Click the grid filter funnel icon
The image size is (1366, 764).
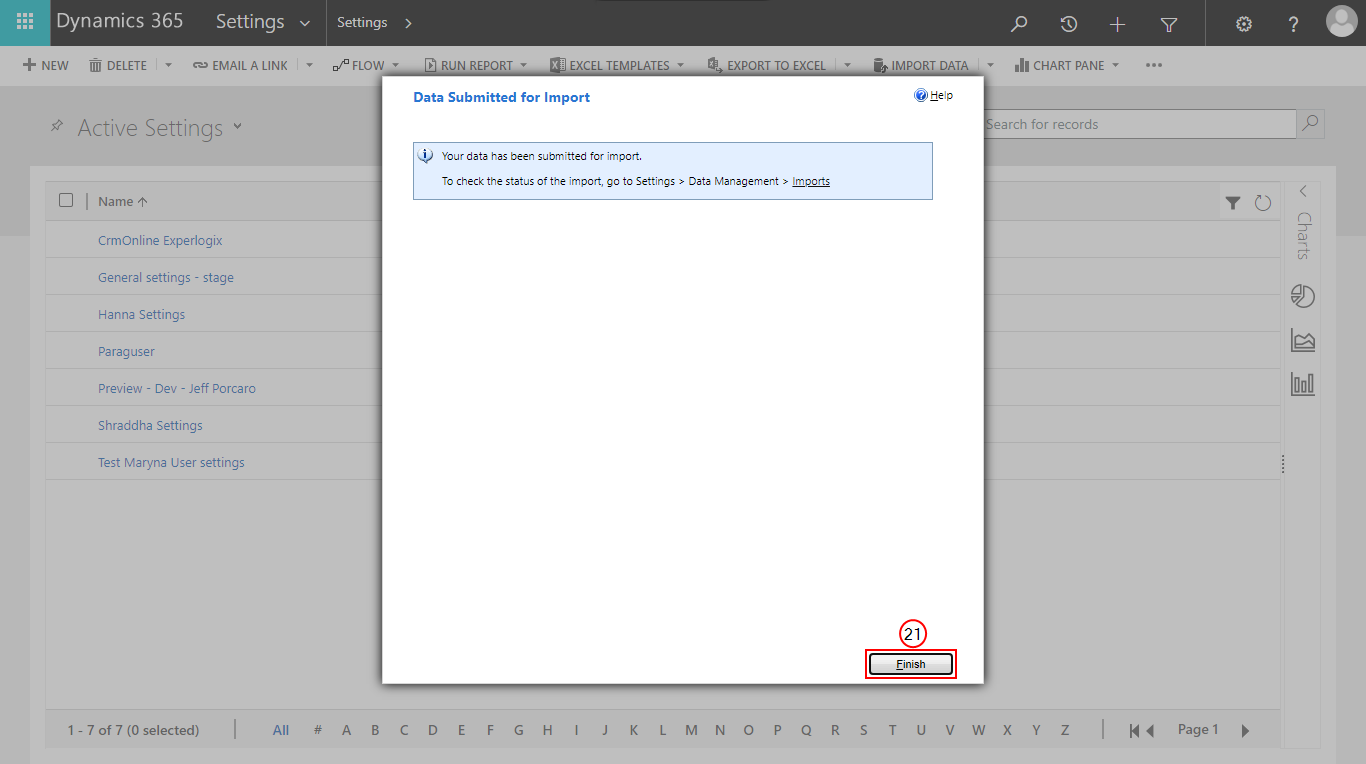click(x=1233, y=203)
